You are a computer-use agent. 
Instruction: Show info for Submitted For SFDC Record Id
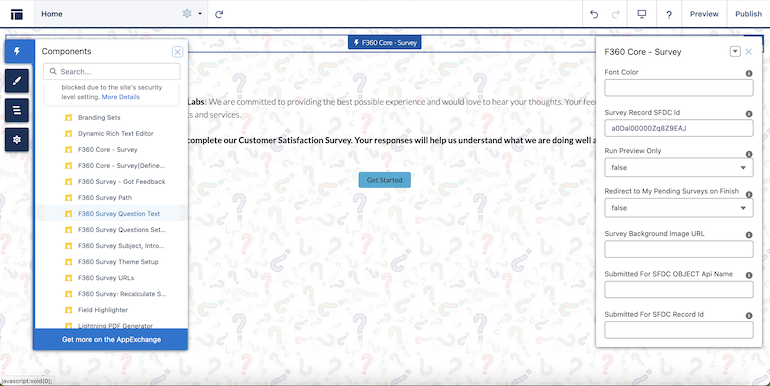(x=749, y=316)
